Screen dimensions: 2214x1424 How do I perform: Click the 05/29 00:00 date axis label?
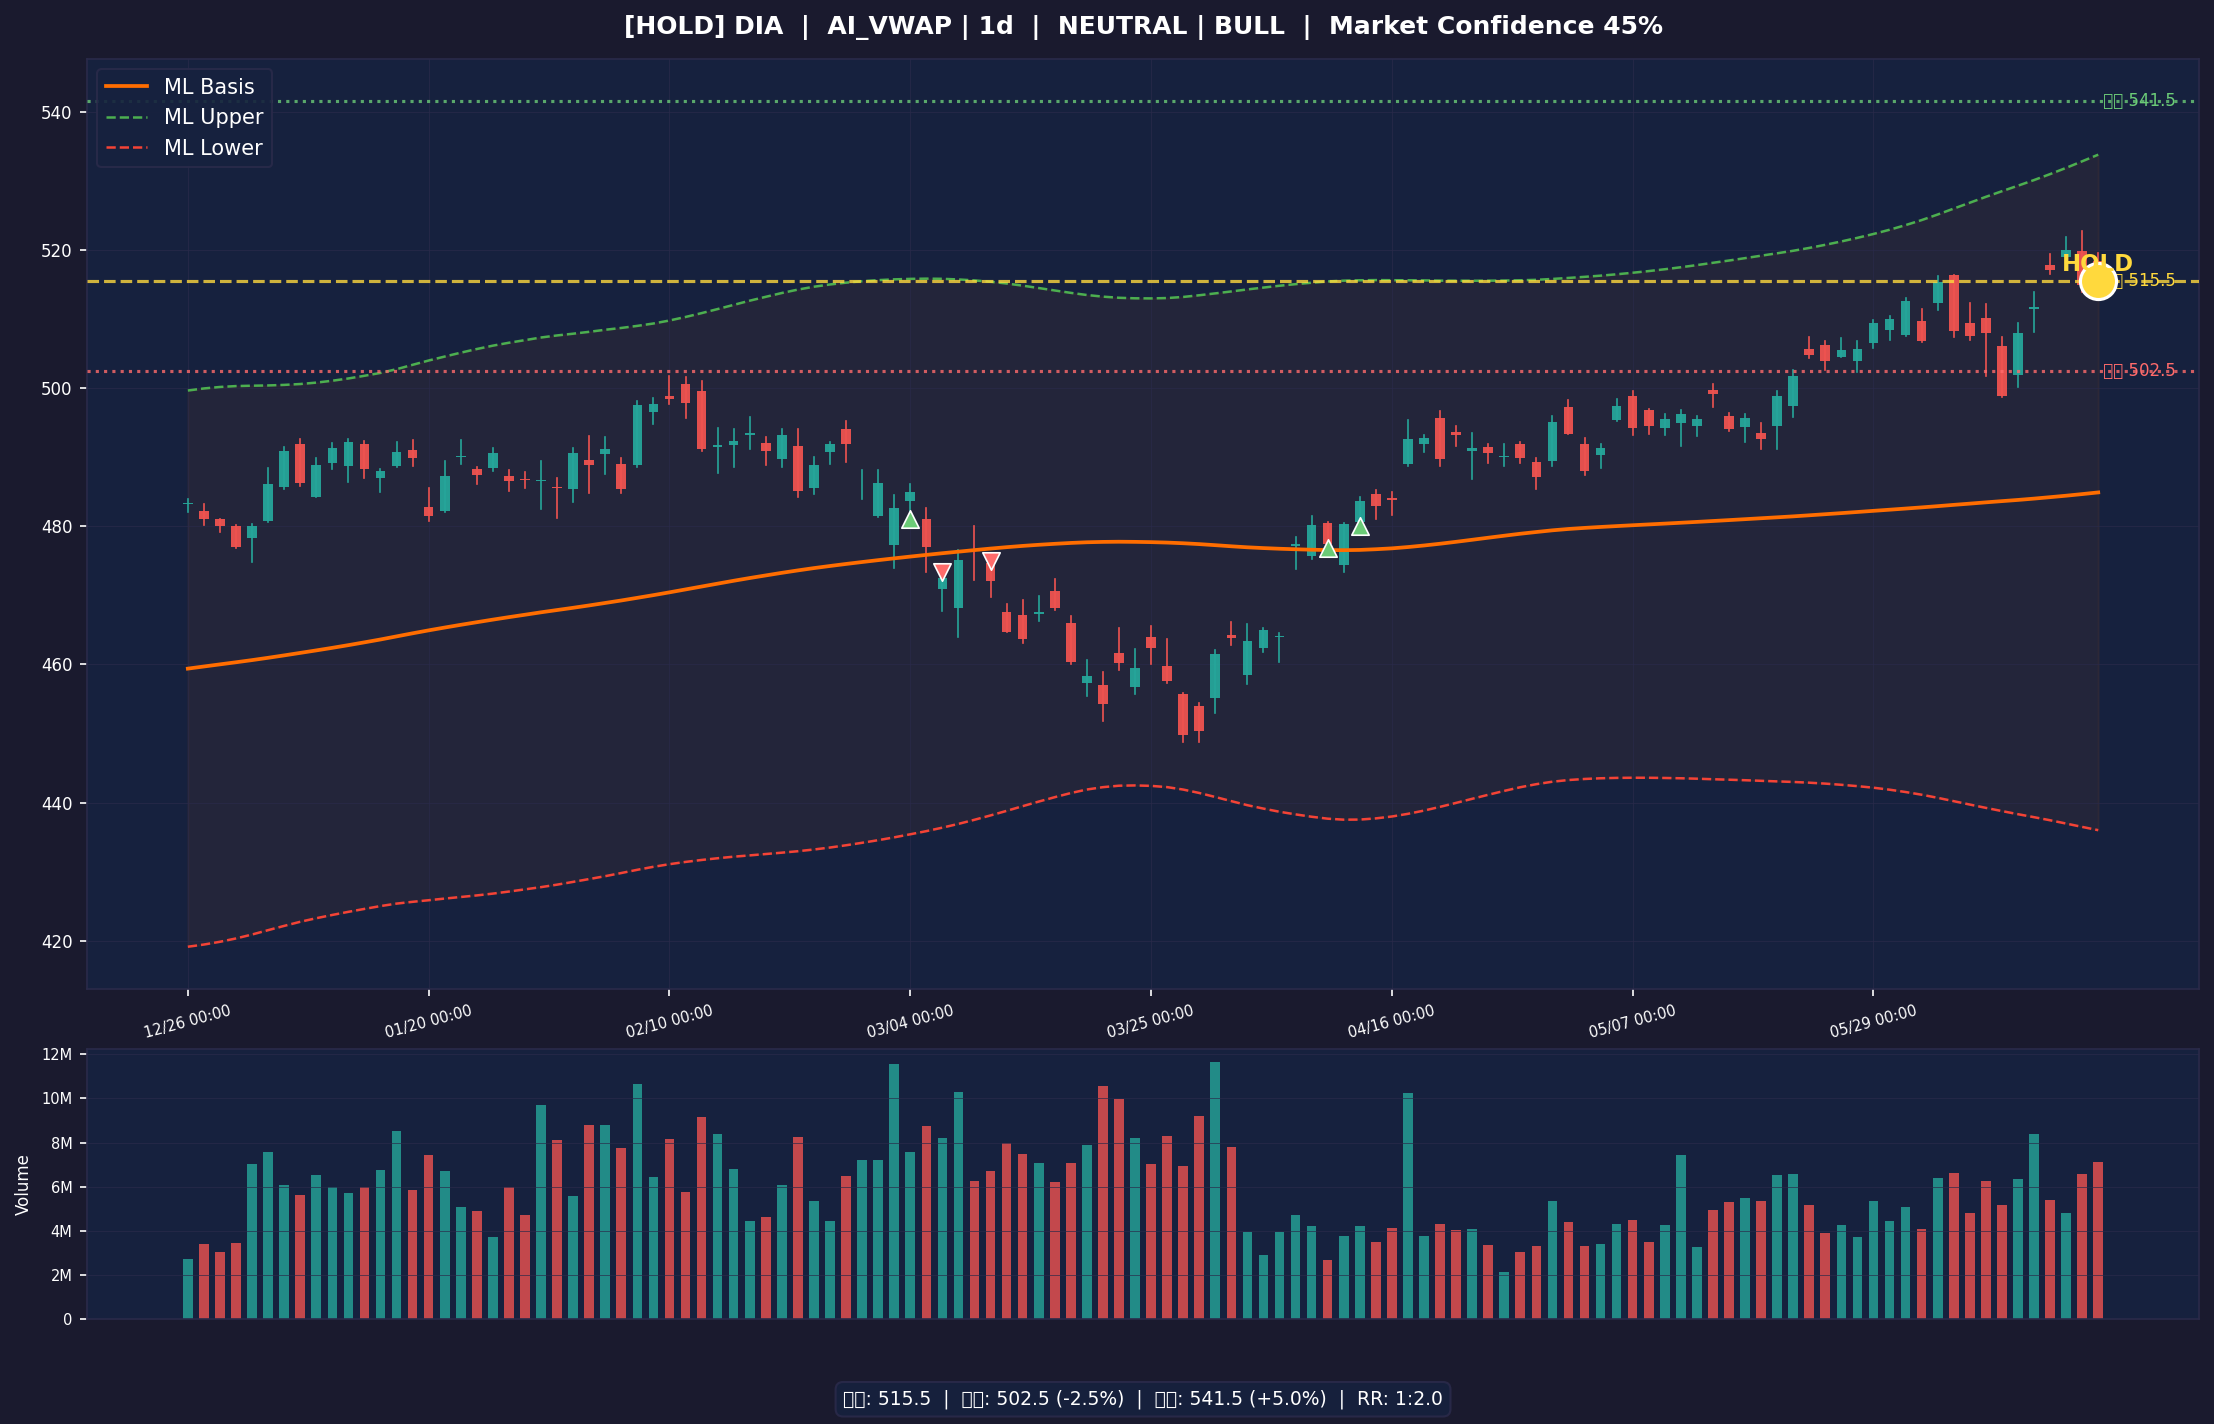click(x=1873, y=1022)
